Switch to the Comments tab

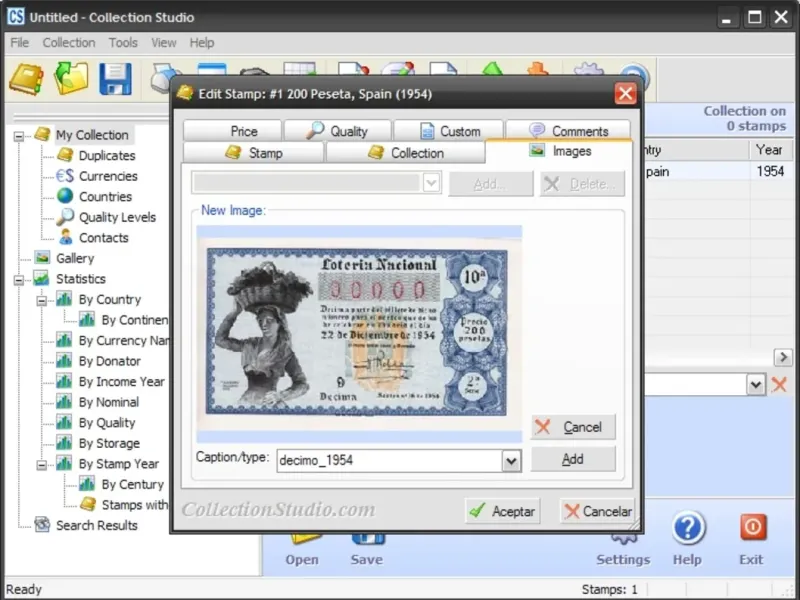[568, 132]
